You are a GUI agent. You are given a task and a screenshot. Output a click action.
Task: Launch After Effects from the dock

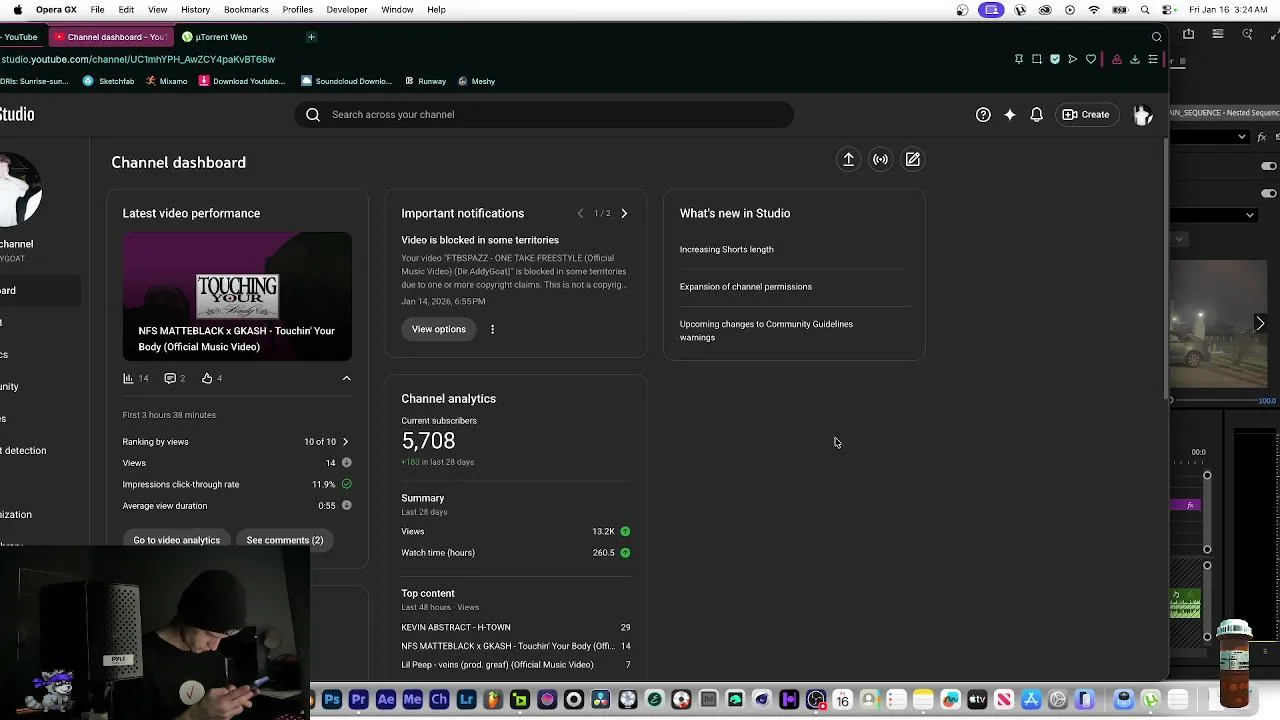point(386,700)
